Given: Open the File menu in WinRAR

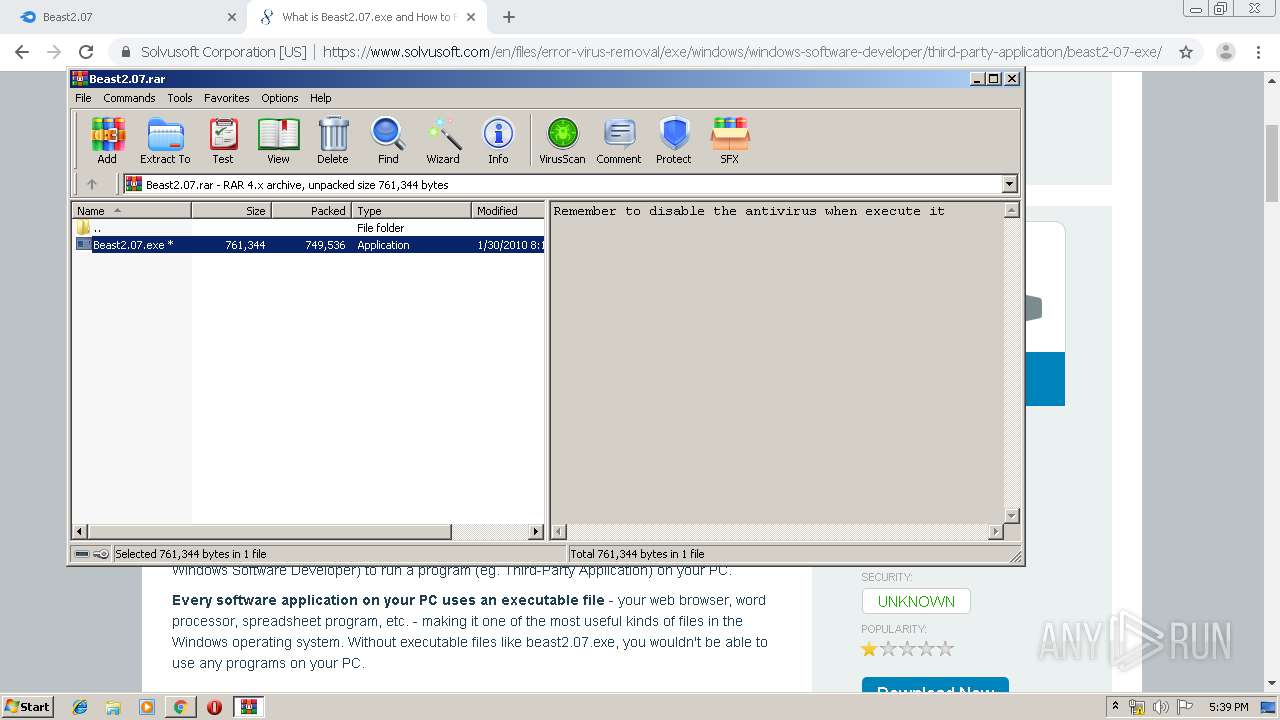Looking at the screenshot, I should pos(83,98).
